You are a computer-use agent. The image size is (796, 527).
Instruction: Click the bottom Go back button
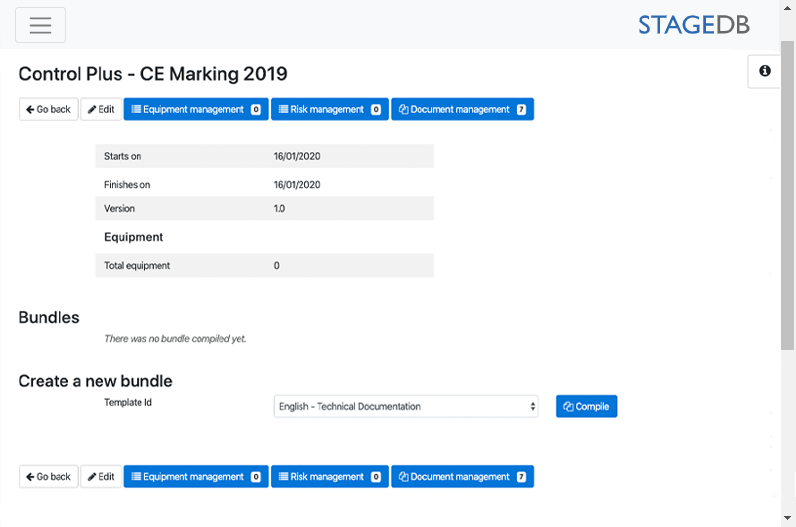click(x=49, y=477)
